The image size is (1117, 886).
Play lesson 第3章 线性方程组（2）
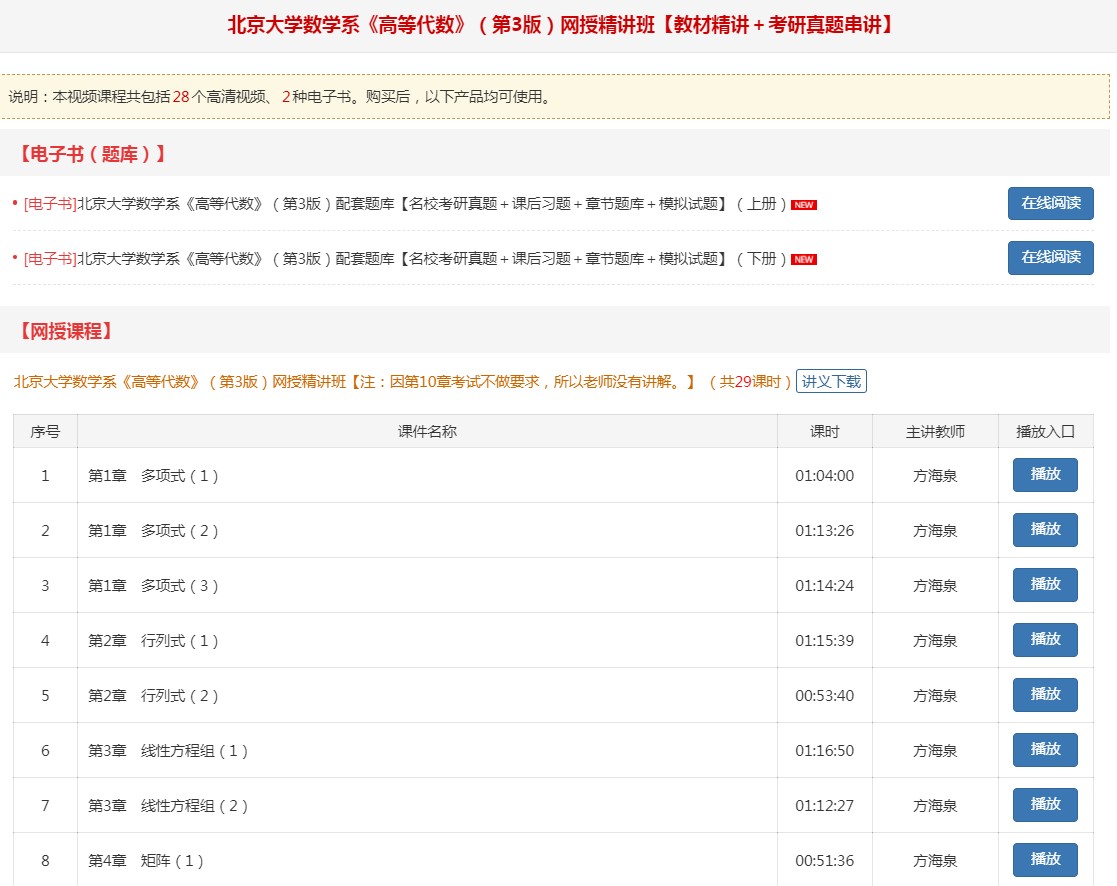point(1045,804)
